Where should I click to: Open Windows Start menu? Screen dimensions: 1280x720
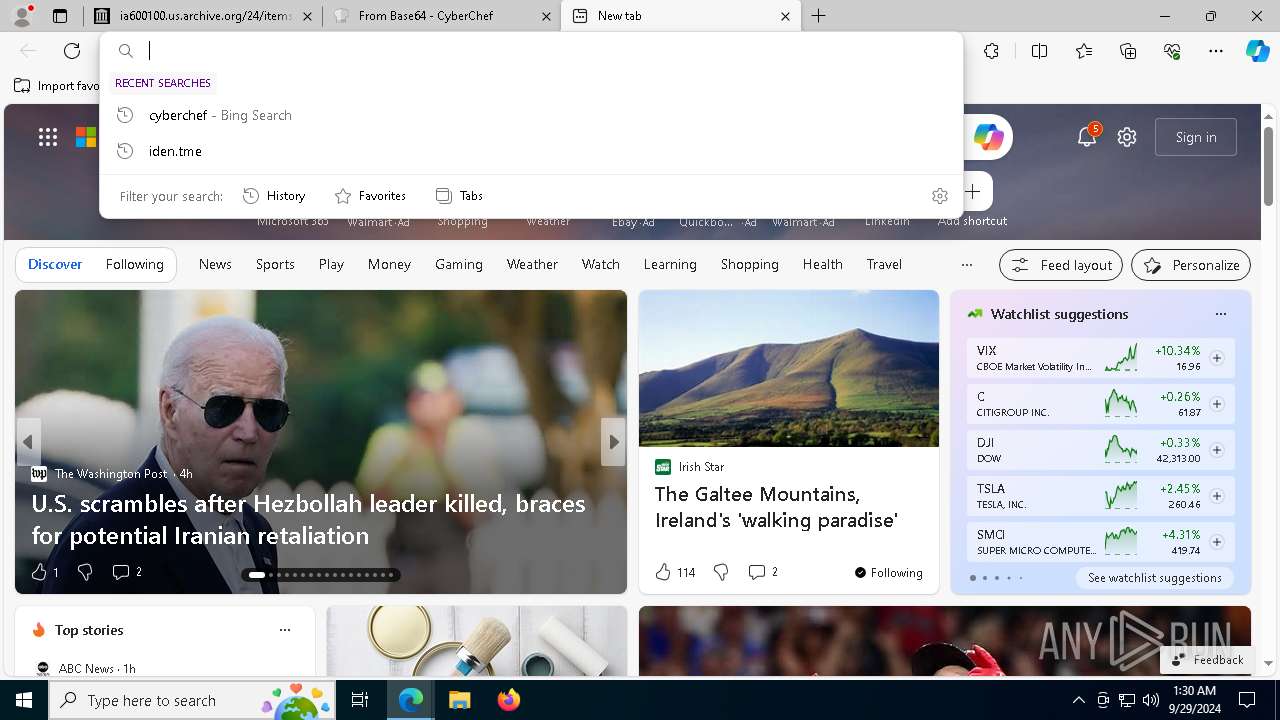[x=24, y=700]
